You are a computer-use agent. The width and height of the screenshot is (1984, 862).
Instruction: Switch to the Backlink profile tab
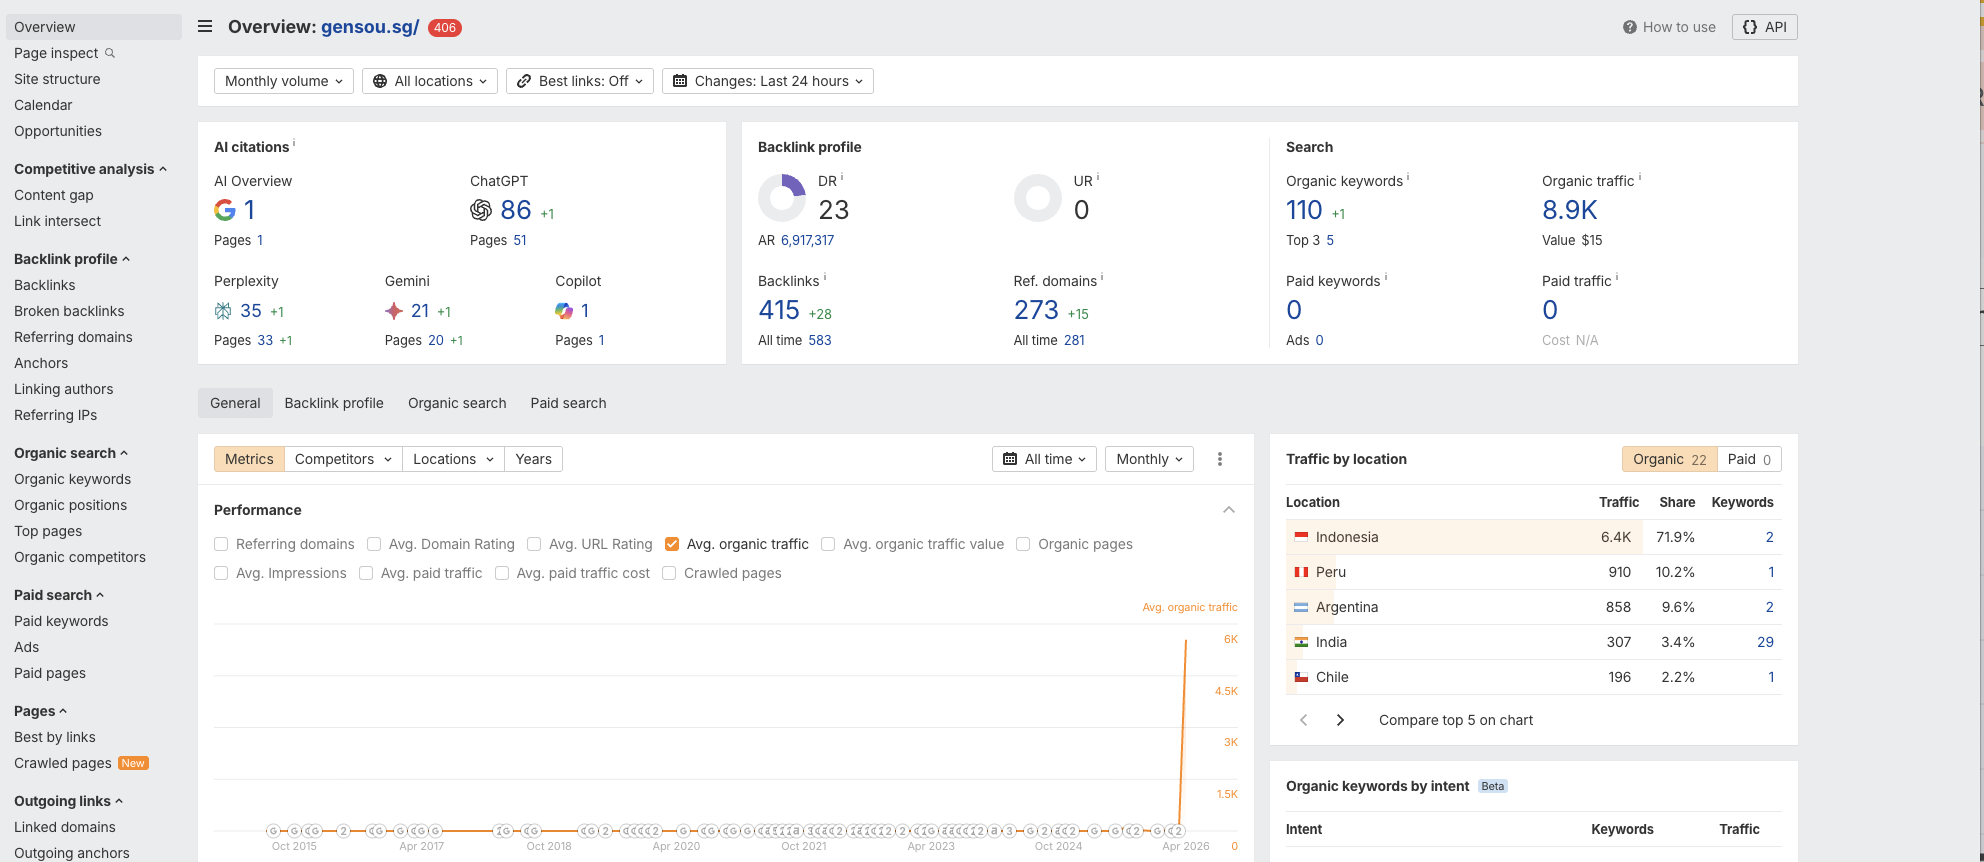(334, 403)
